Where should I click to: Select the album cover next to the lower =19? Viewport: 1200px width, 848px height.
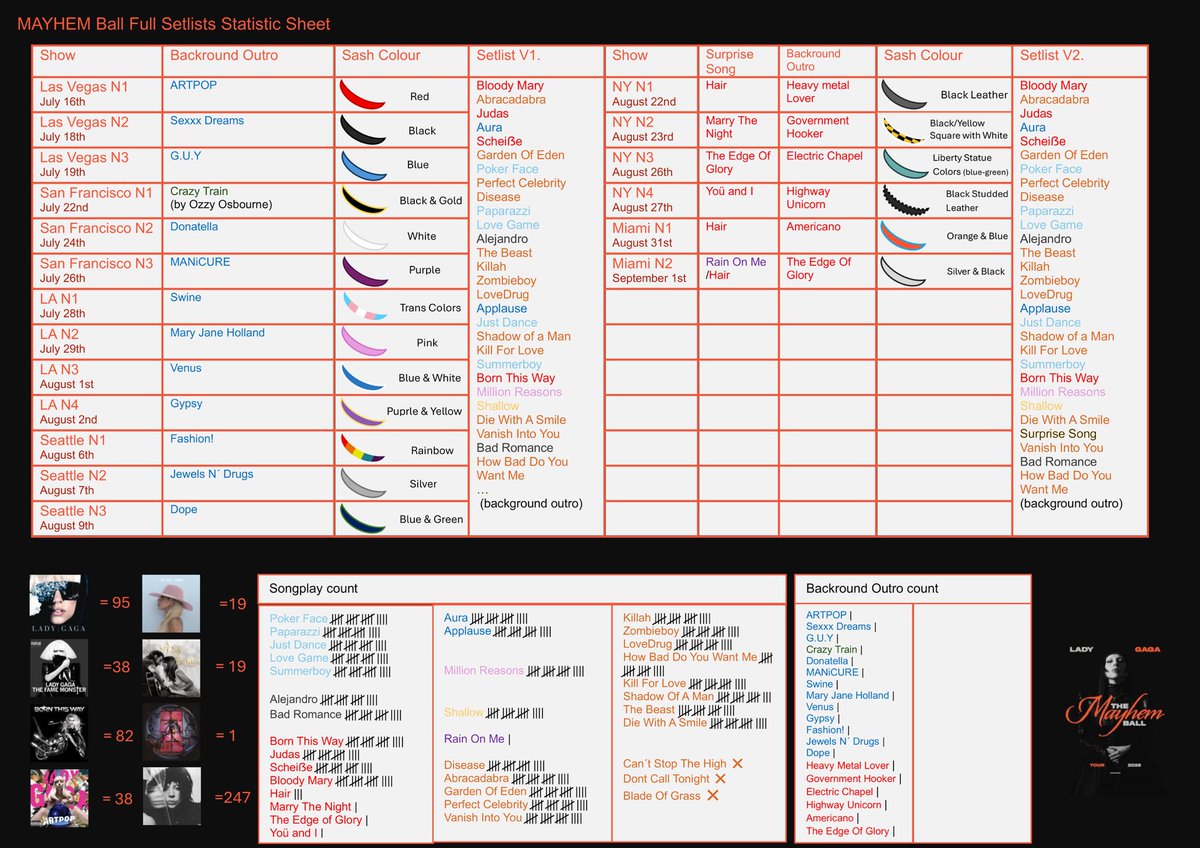[171, 667]
